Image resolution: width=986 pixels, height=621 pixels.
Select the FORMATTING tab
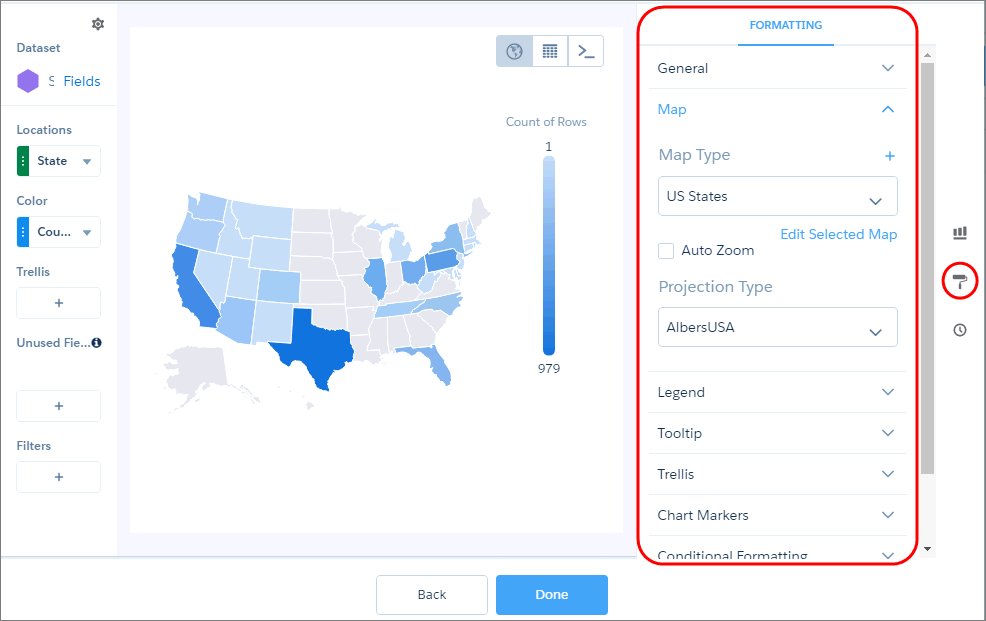785,25
